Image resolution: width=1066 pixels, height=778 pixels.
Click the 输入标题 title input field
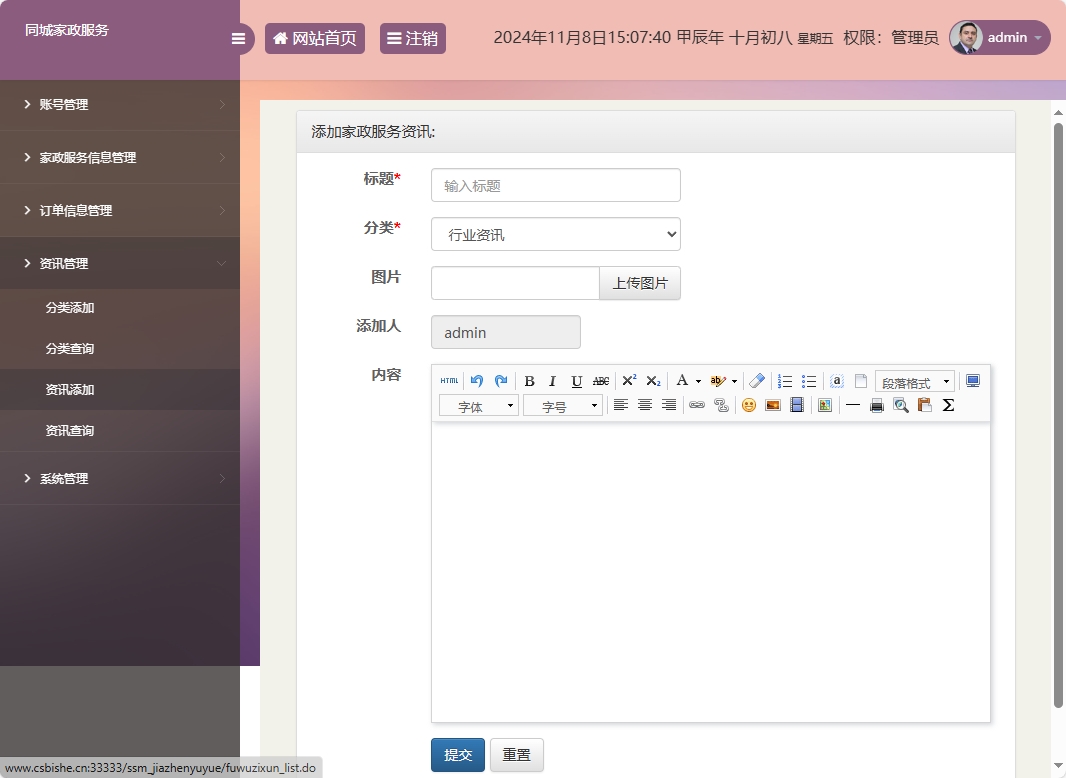tap(555, 185)
